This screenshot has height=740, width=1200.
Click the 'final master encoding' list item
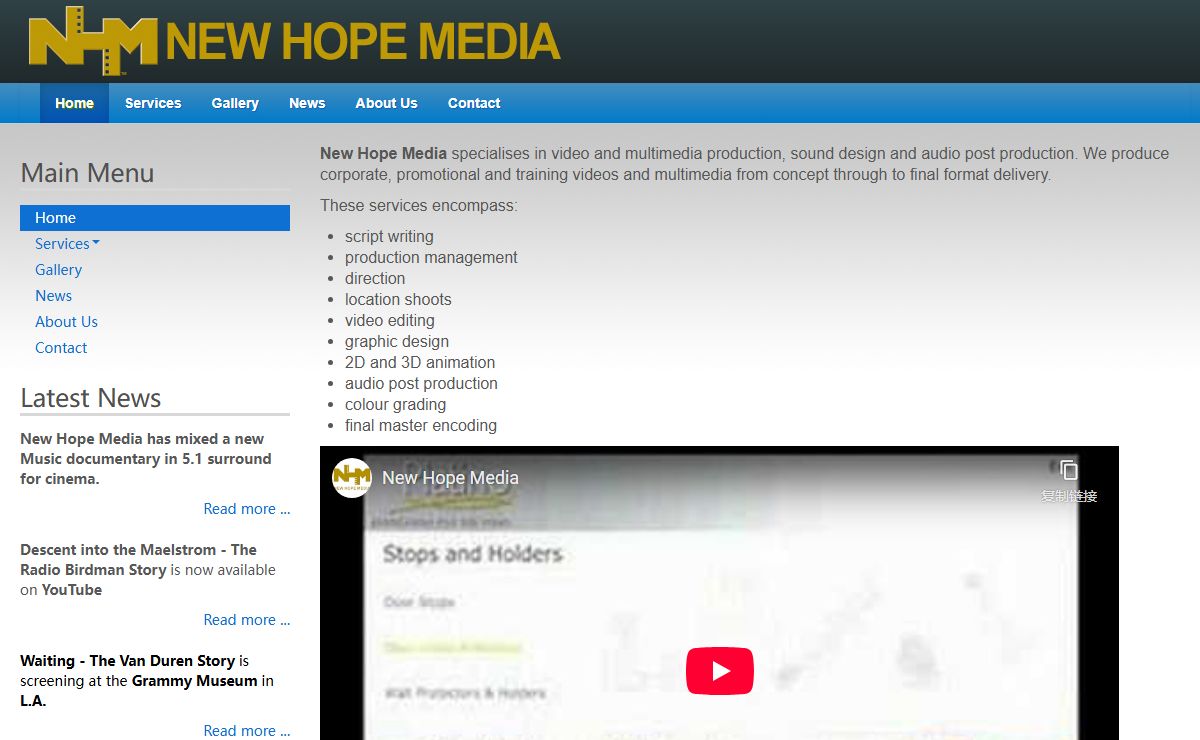pyautogui.click(x=421, y=426)
